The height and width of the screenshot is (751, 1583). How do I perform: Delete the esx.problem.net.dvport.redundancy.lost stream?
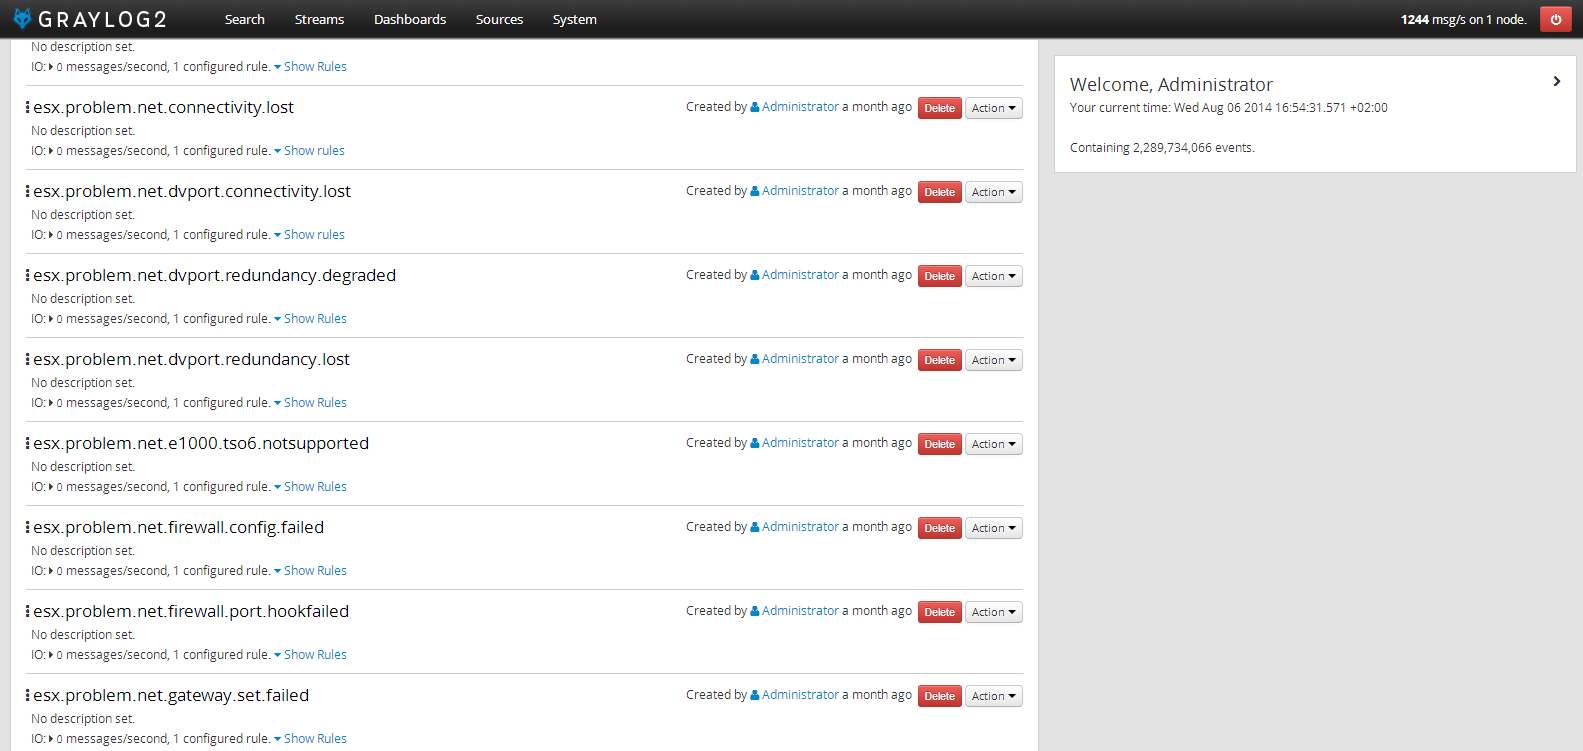point(939,360)
